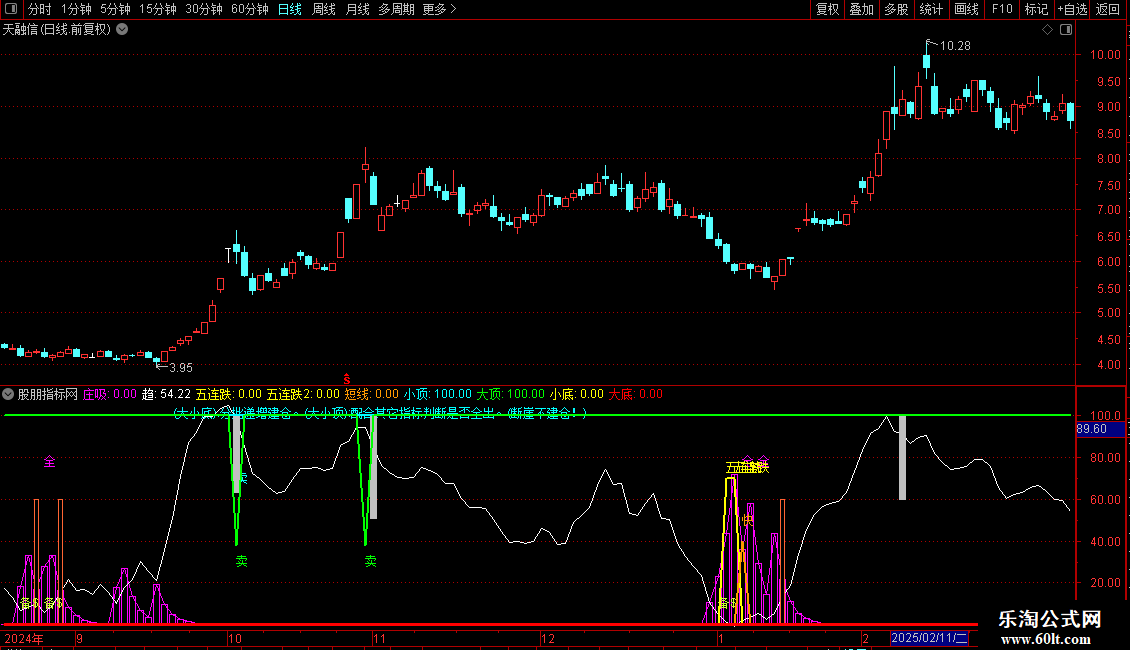Click the first green 卖 signal label
The height and width of the screenshot is (650, 1130).
pyautogui.click(x=241, y=561)
